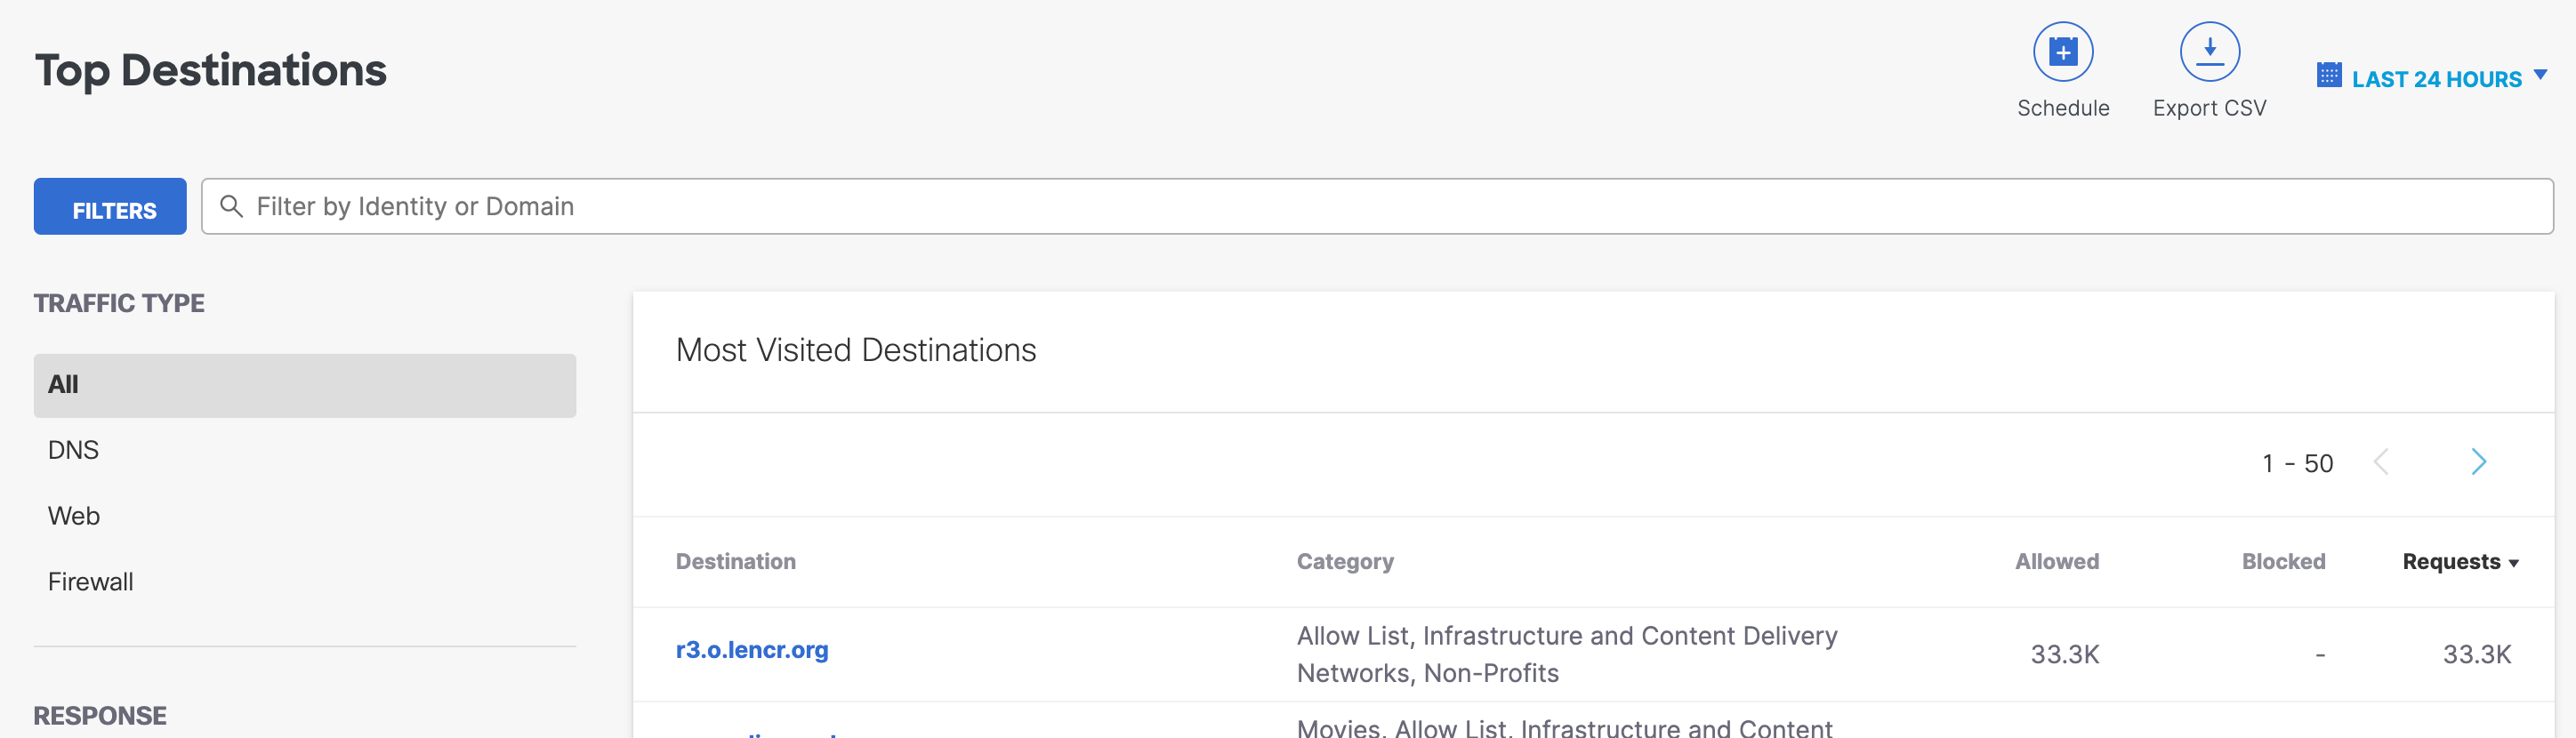The width and height of the screenshot is (2576, 738).
Task: Go to previous page of destinations
Action: click(2381, 462)
